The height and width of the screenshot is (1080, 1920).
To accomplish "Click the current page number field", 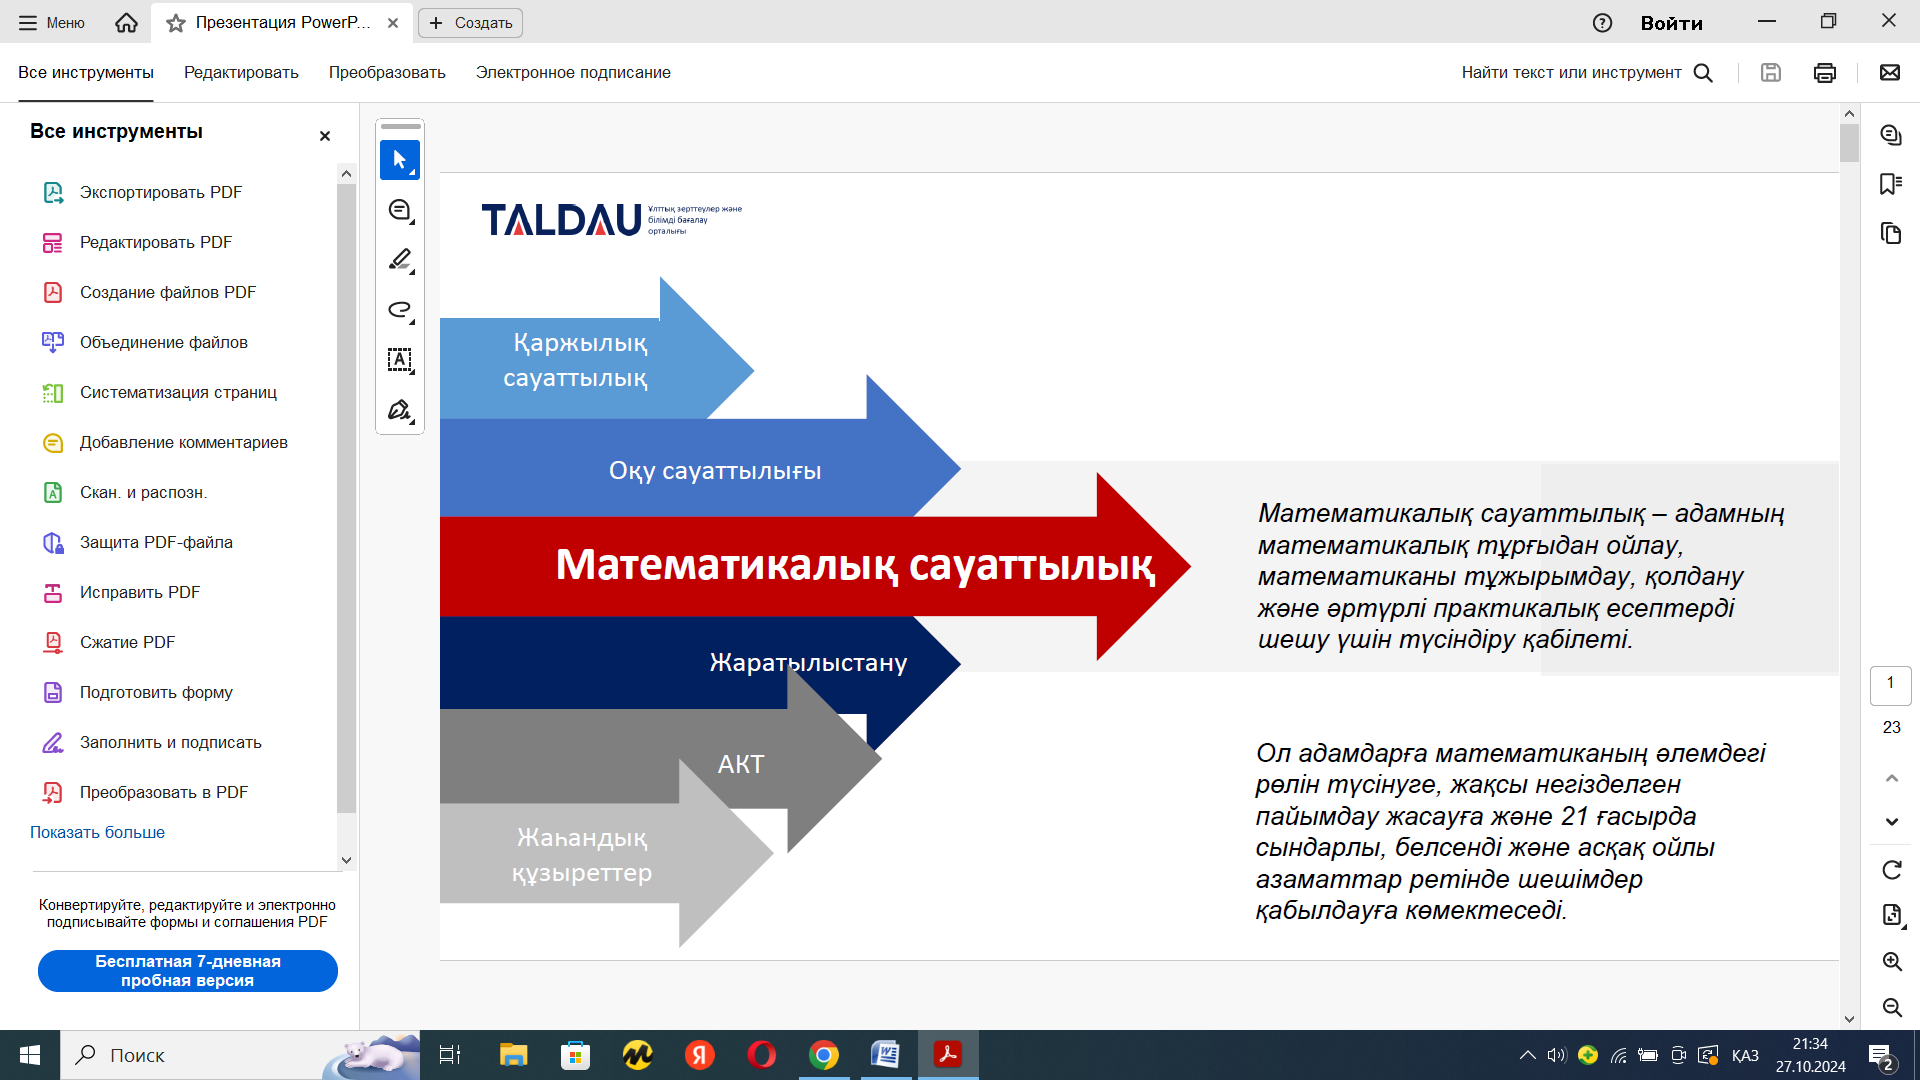I will click(1890, 683).
